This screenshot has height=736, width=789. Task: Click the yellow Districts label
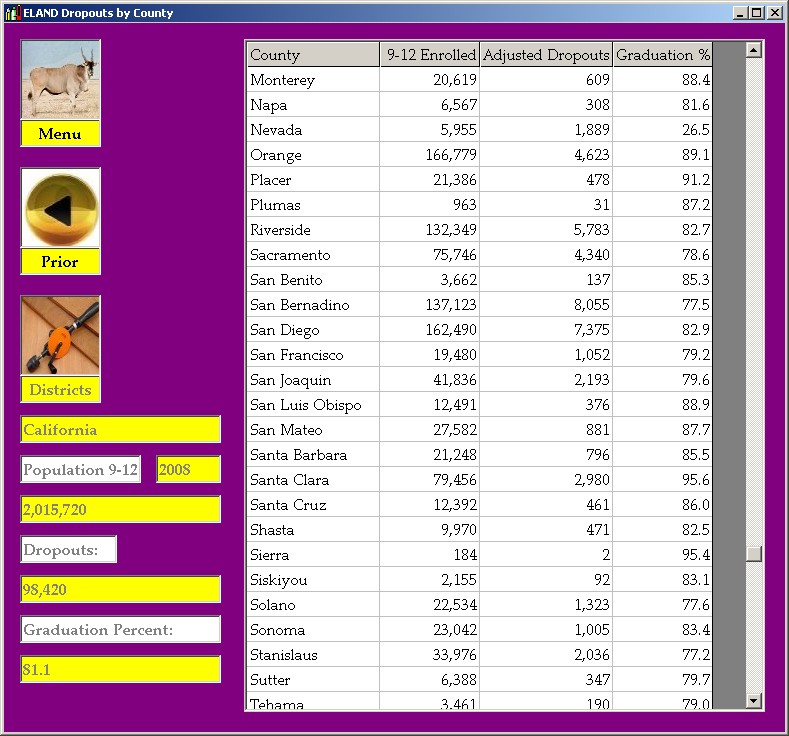click(60, 390)
